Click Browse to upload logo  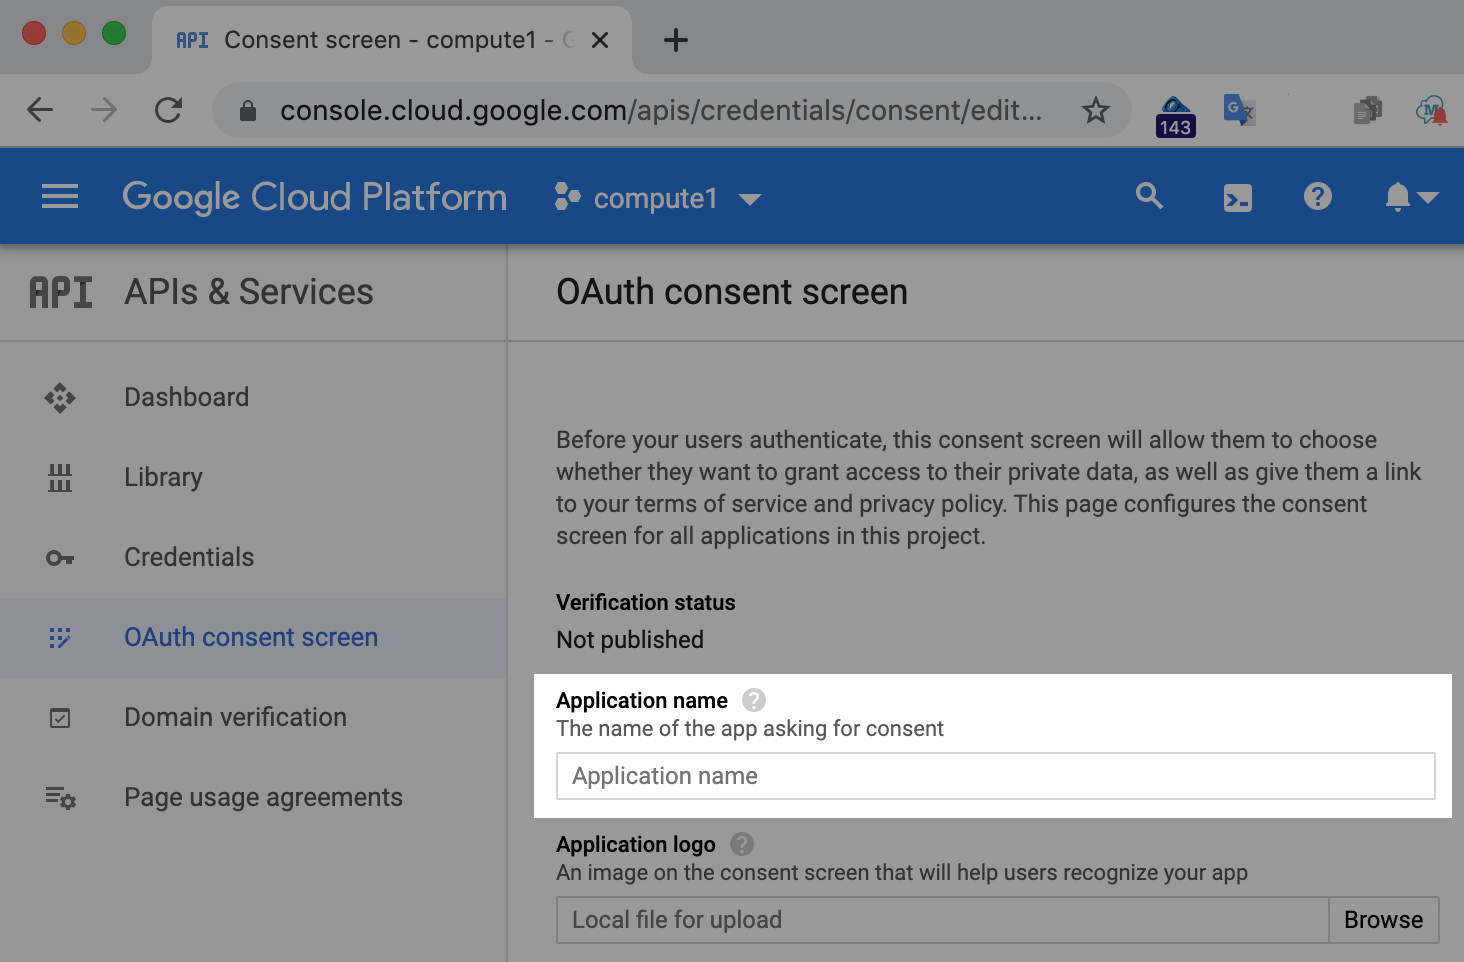pos(1383,920)
